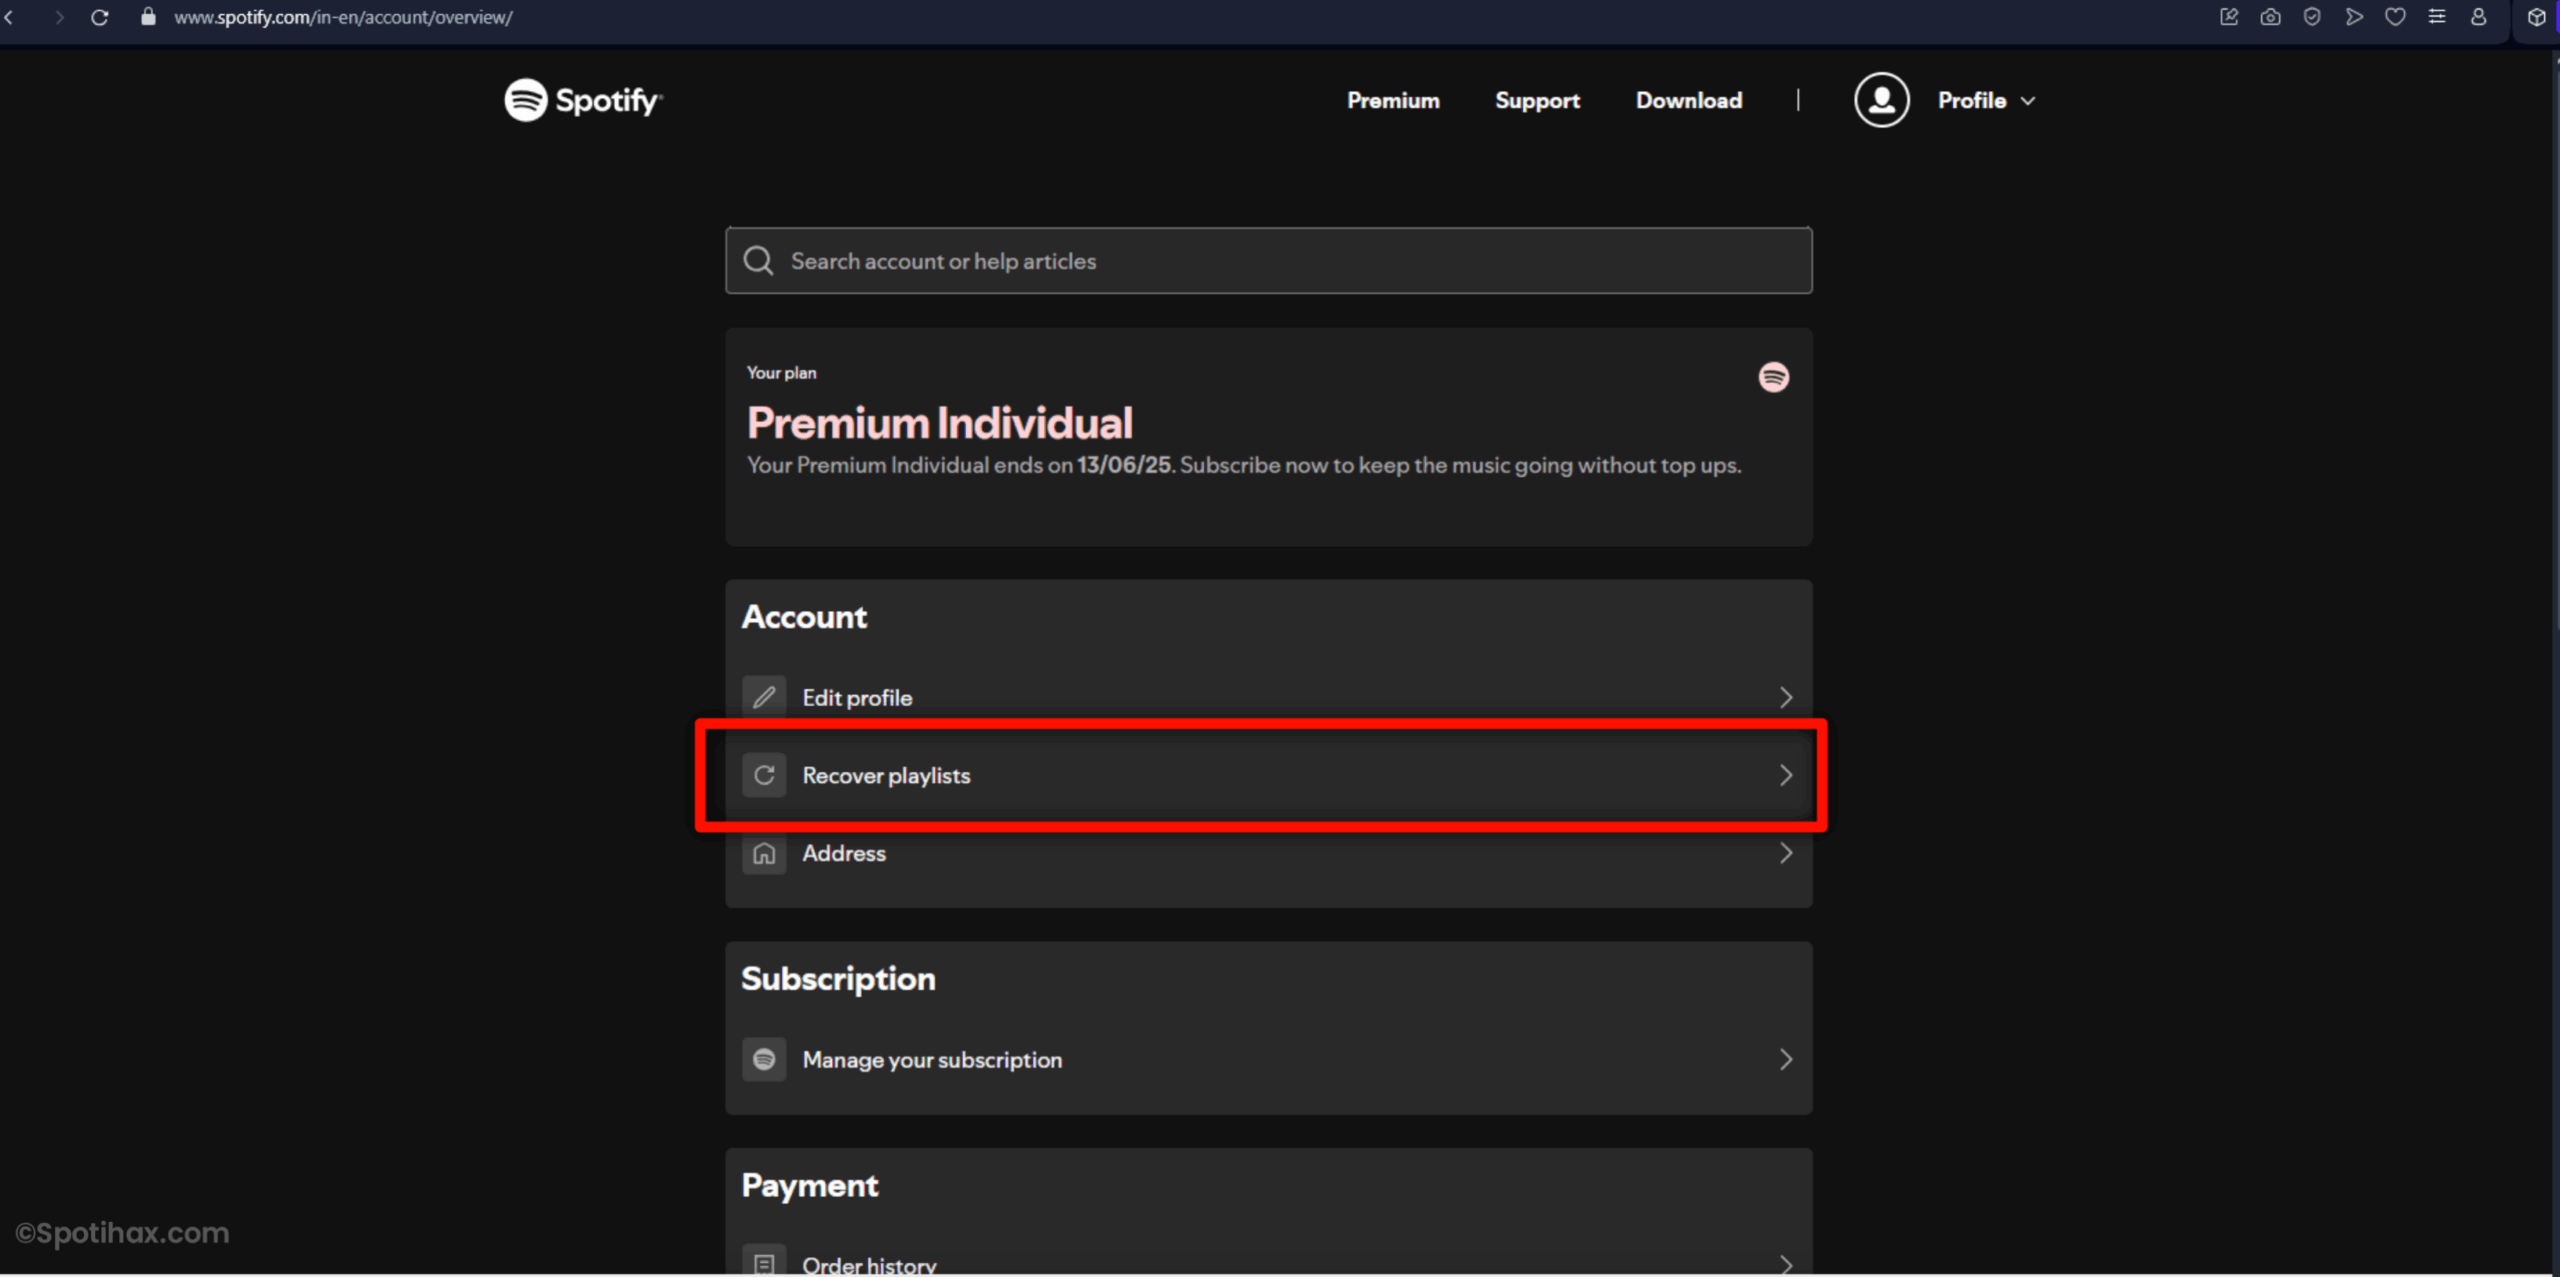Screen dimensions: 2560x1277
Task: Open 'Manage your subscription' link text
Action: click(932, 1059)
